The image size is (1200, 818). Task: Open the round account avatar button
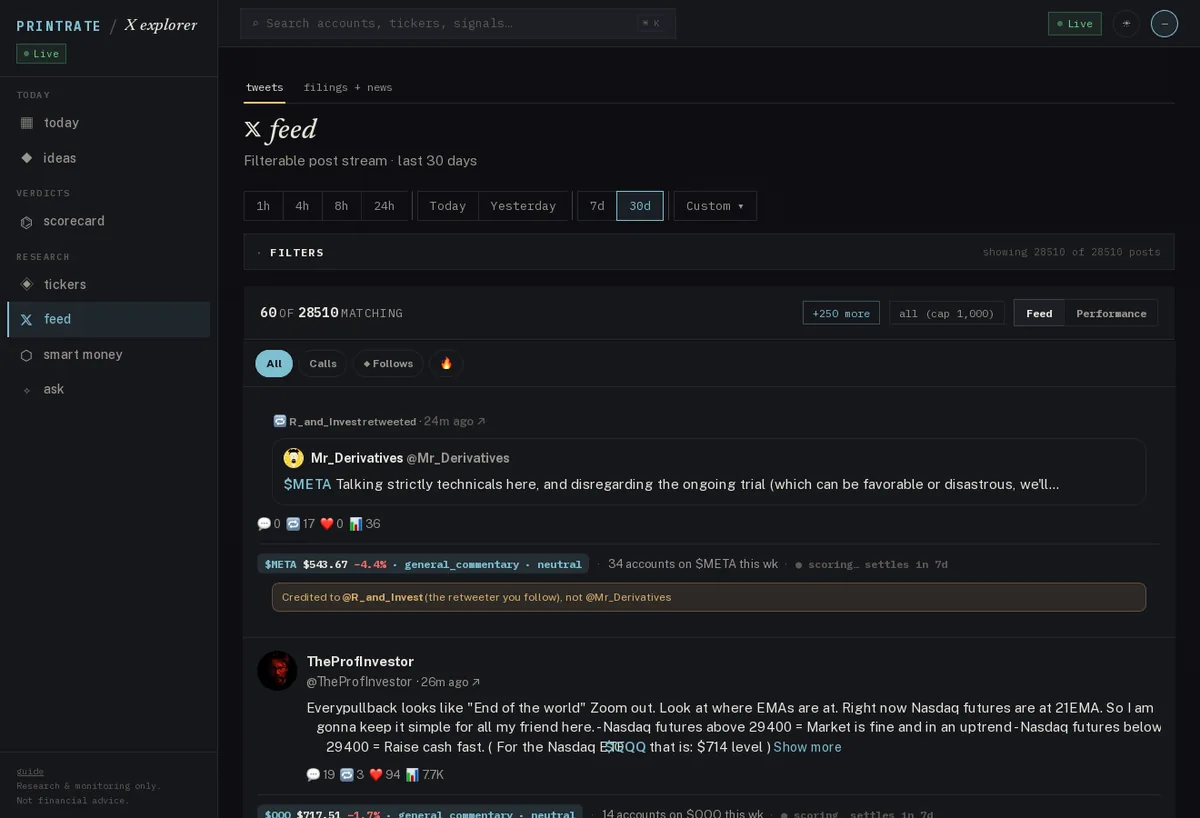tap(1164, 24)
